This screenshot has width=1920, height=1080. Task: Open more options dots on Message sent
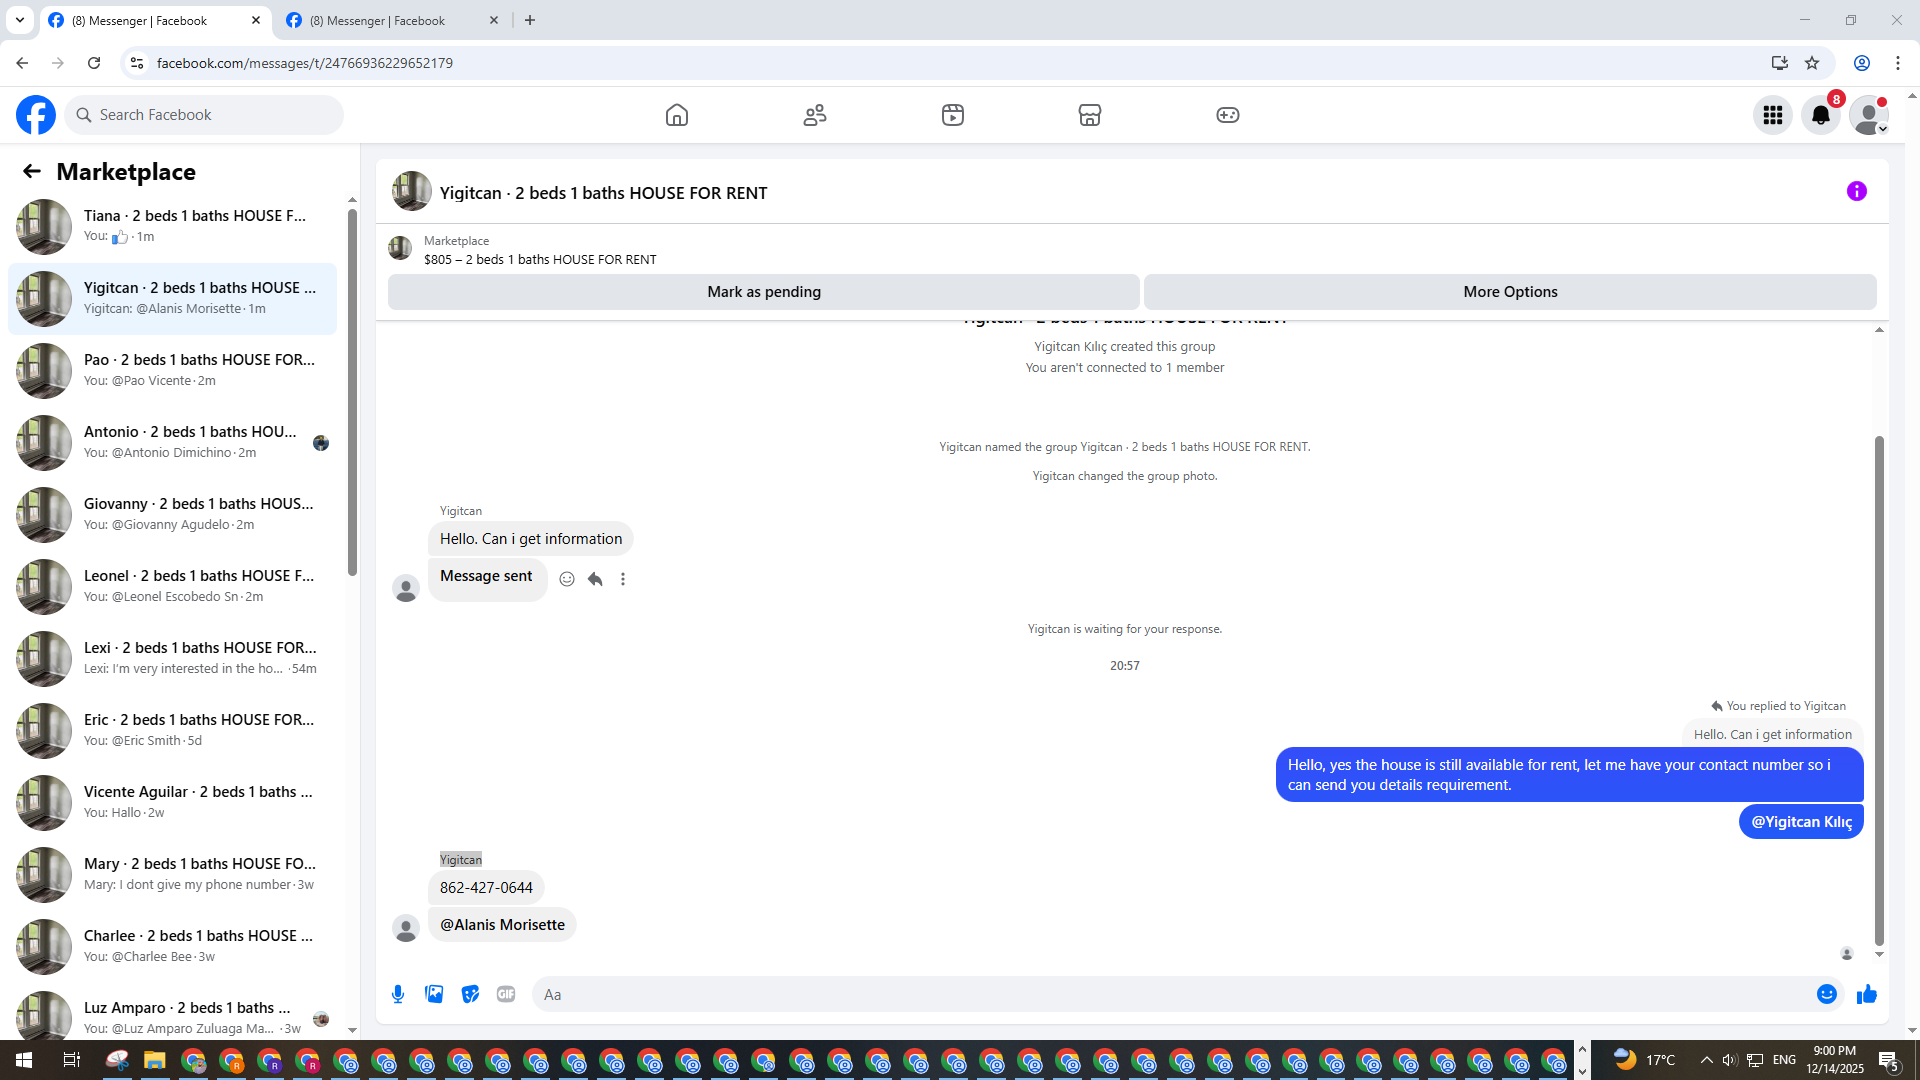coord(623,579)
